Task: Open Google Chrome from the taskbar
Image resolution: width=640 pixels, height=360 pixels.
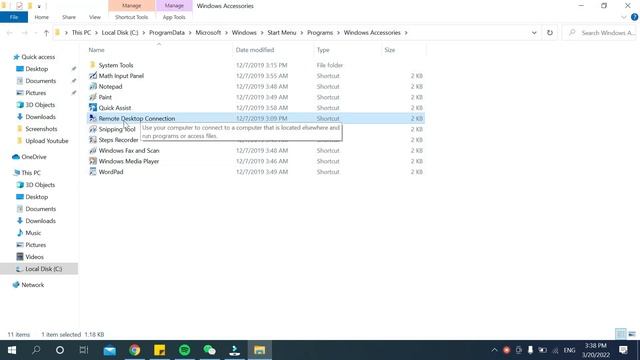Action: 135,350
